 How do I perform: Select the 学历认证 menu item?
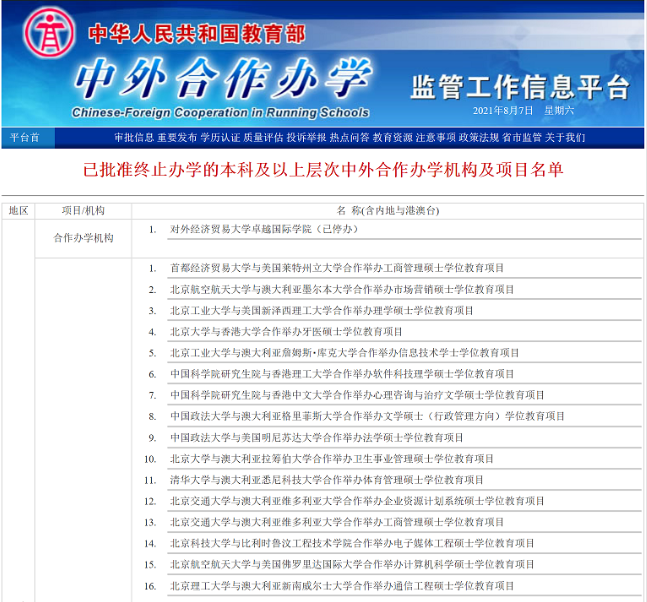[x=220, y=137]
